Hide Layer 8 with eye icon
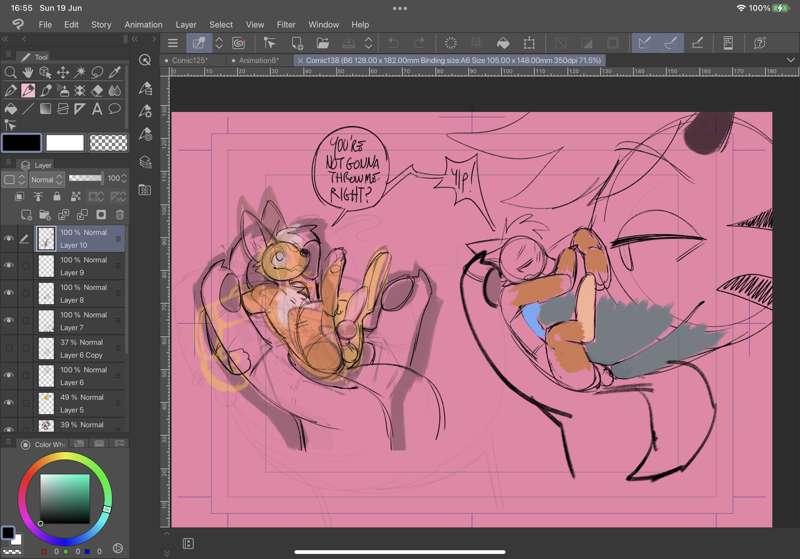The width and height of the screenshot is (800, 559). pyautogui.click(x=9, y=293)
